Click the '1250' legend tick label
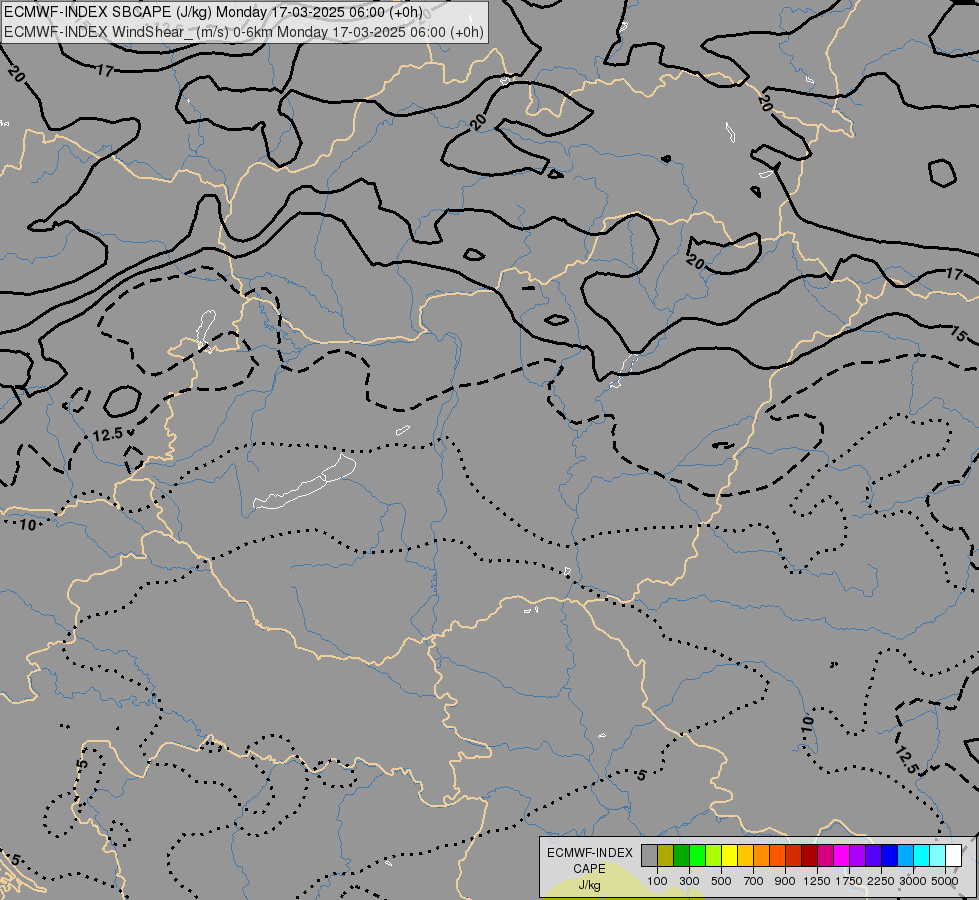The width and height of the screenshot is (979, 900). click(817, 881)
